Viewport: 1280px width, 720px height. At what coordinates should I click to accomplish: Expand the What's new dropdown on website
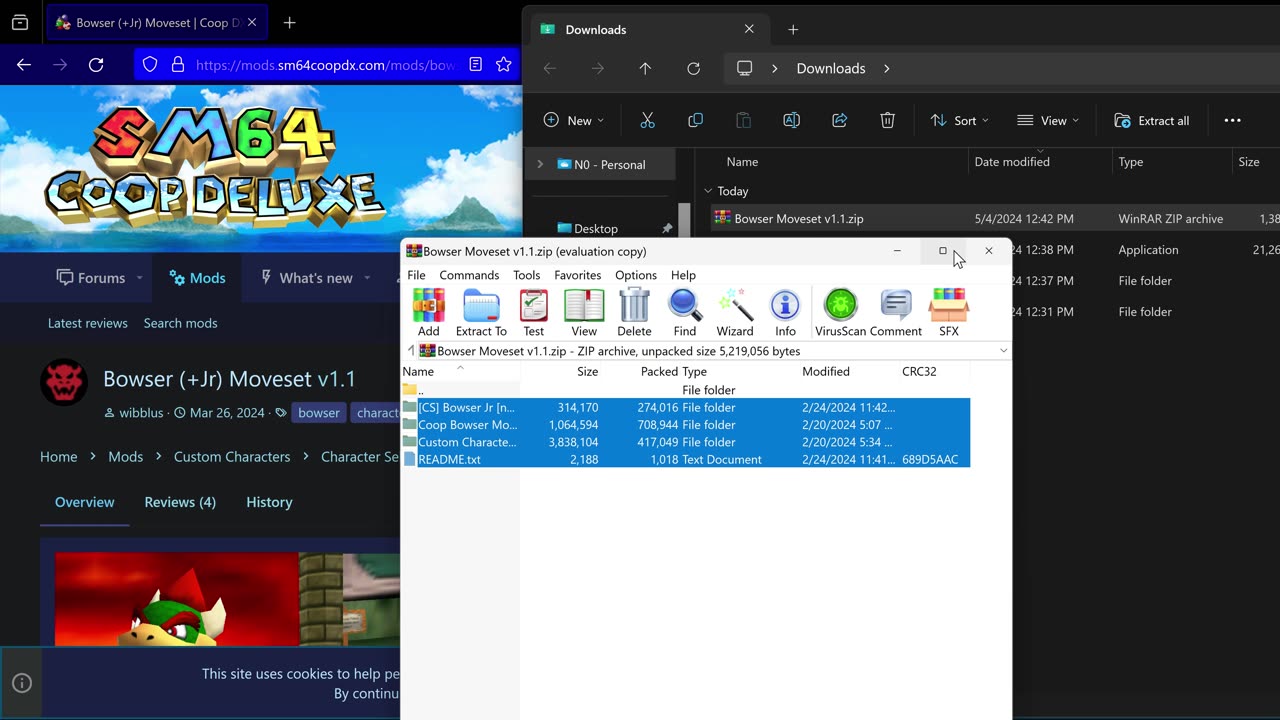[x=367, y=278]
